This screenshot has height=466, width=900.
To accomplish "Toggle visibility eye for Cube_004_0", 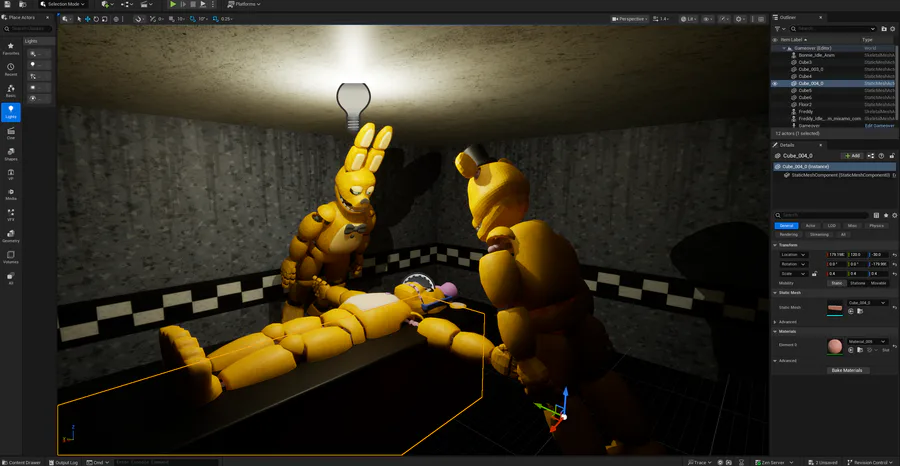I will (774, 83).
